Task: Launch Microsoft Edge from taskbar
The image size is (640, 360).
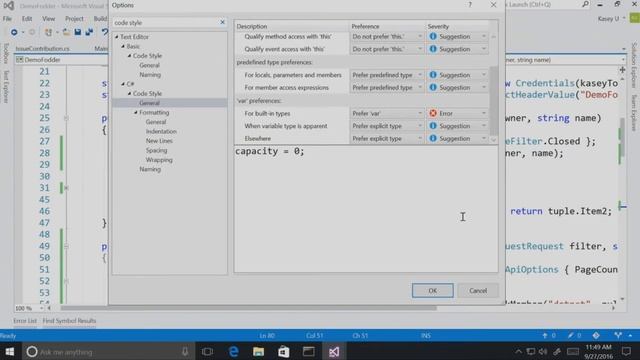Action: coord(233,351)
